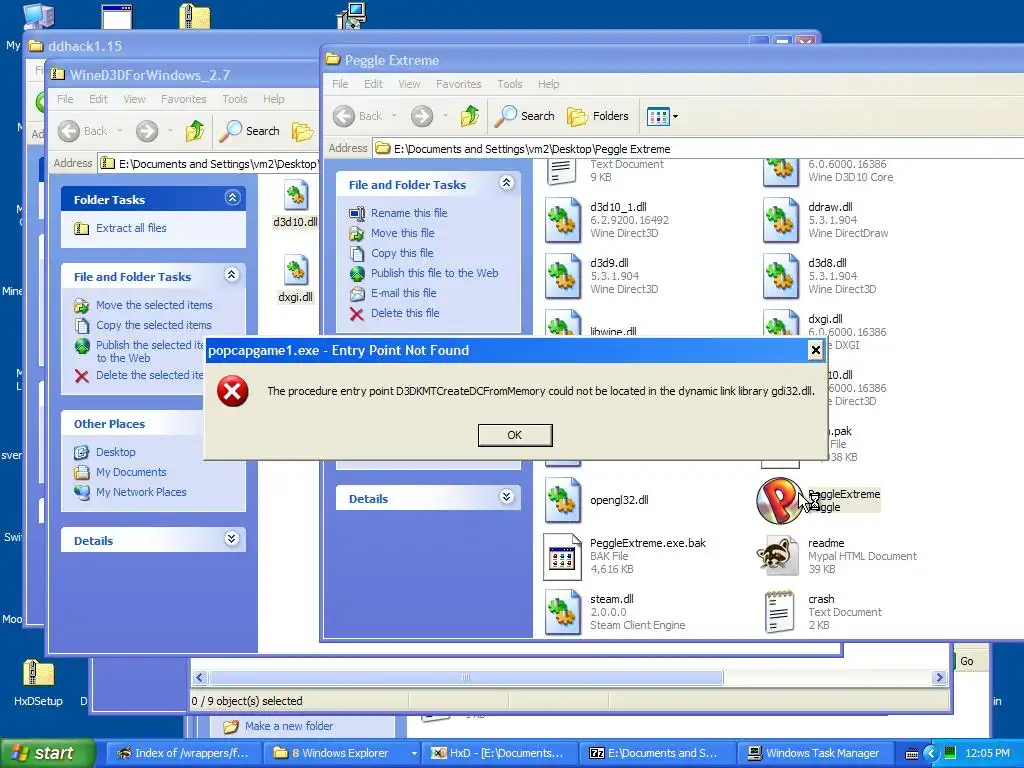1024x768 pixels.
Task: Open Favorites menu in WineD3DForWindows window
Action: tap(184, 99)
